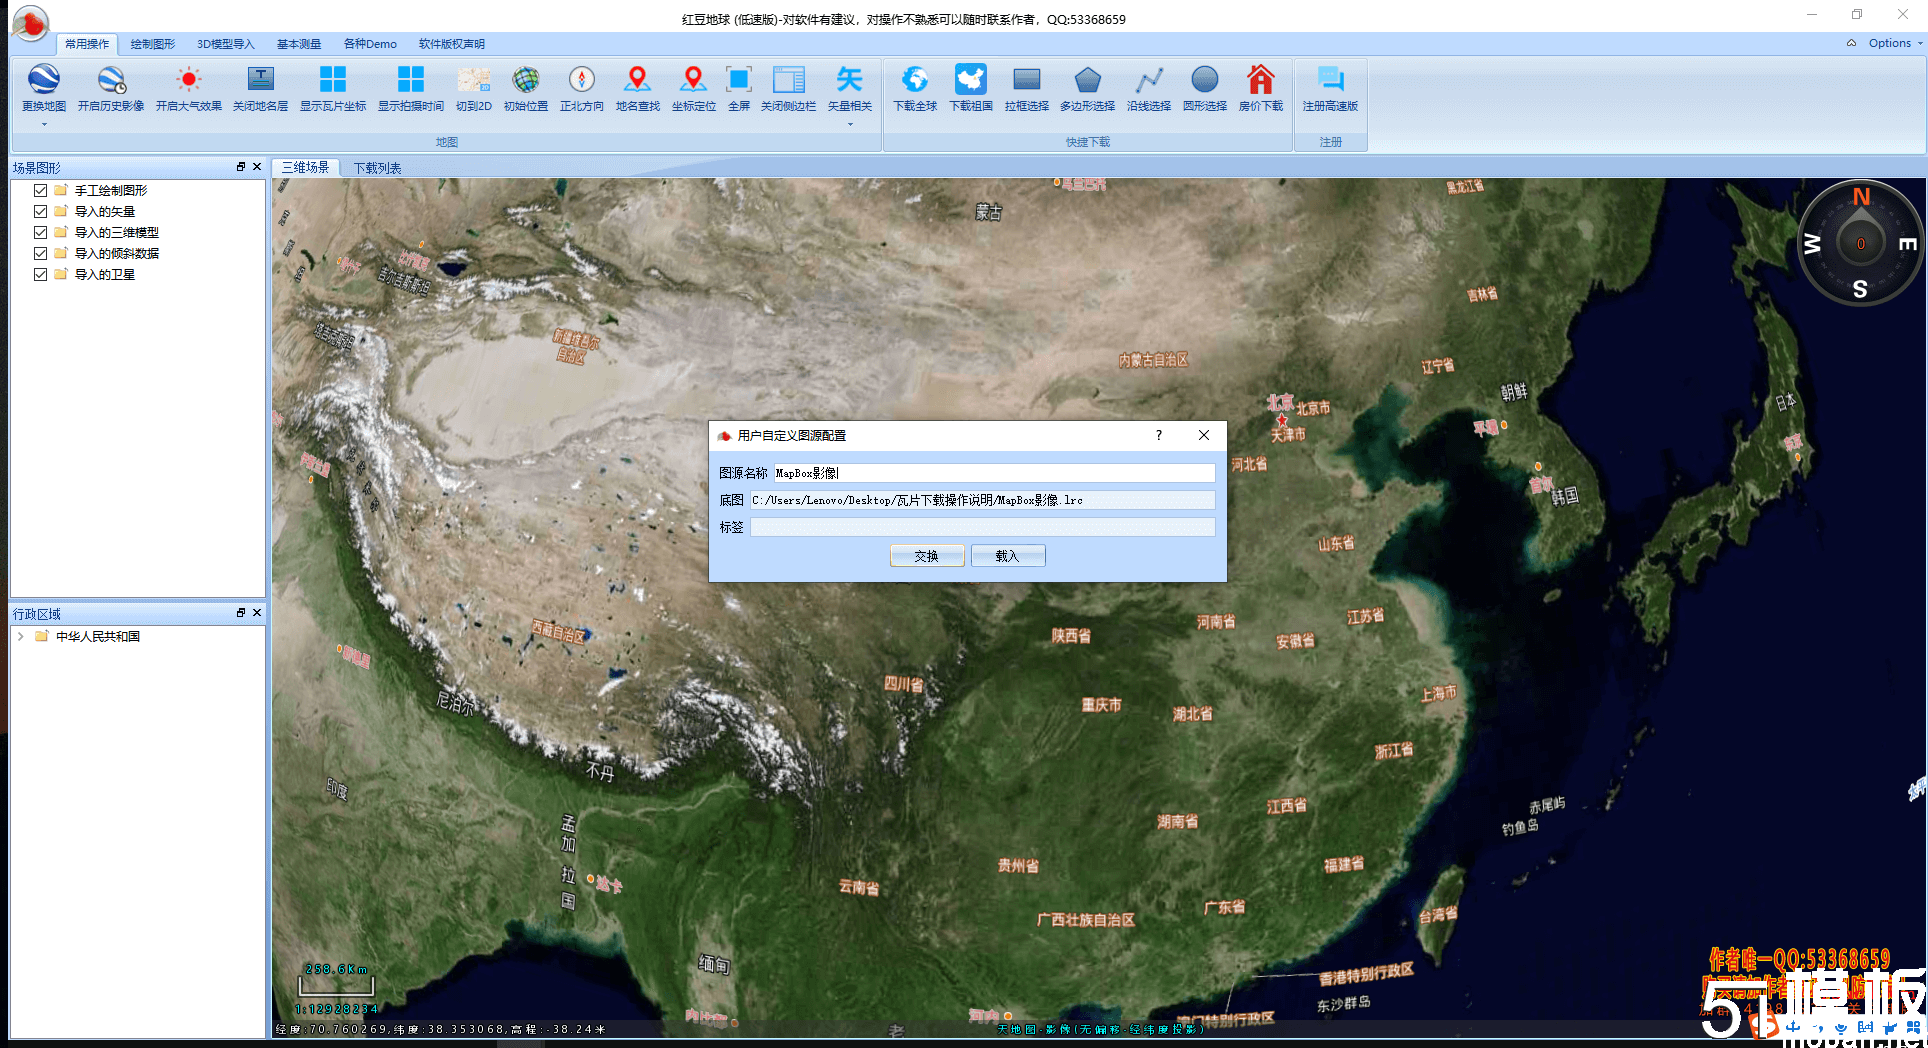Click the 载入 button in dialog
The image size is (1928, 1048).
pyautogui.click(x=1007, y=556)
